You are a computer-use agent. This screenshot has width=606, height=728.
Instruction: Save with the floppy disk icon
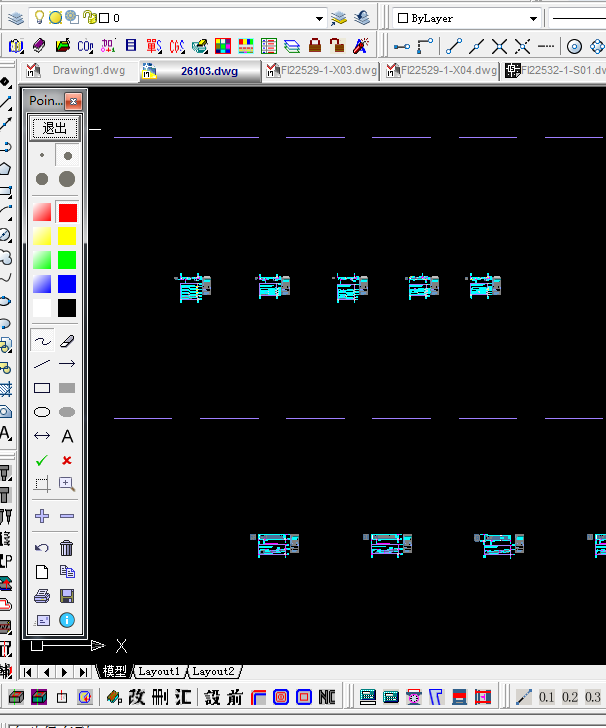tap(67, 596)
